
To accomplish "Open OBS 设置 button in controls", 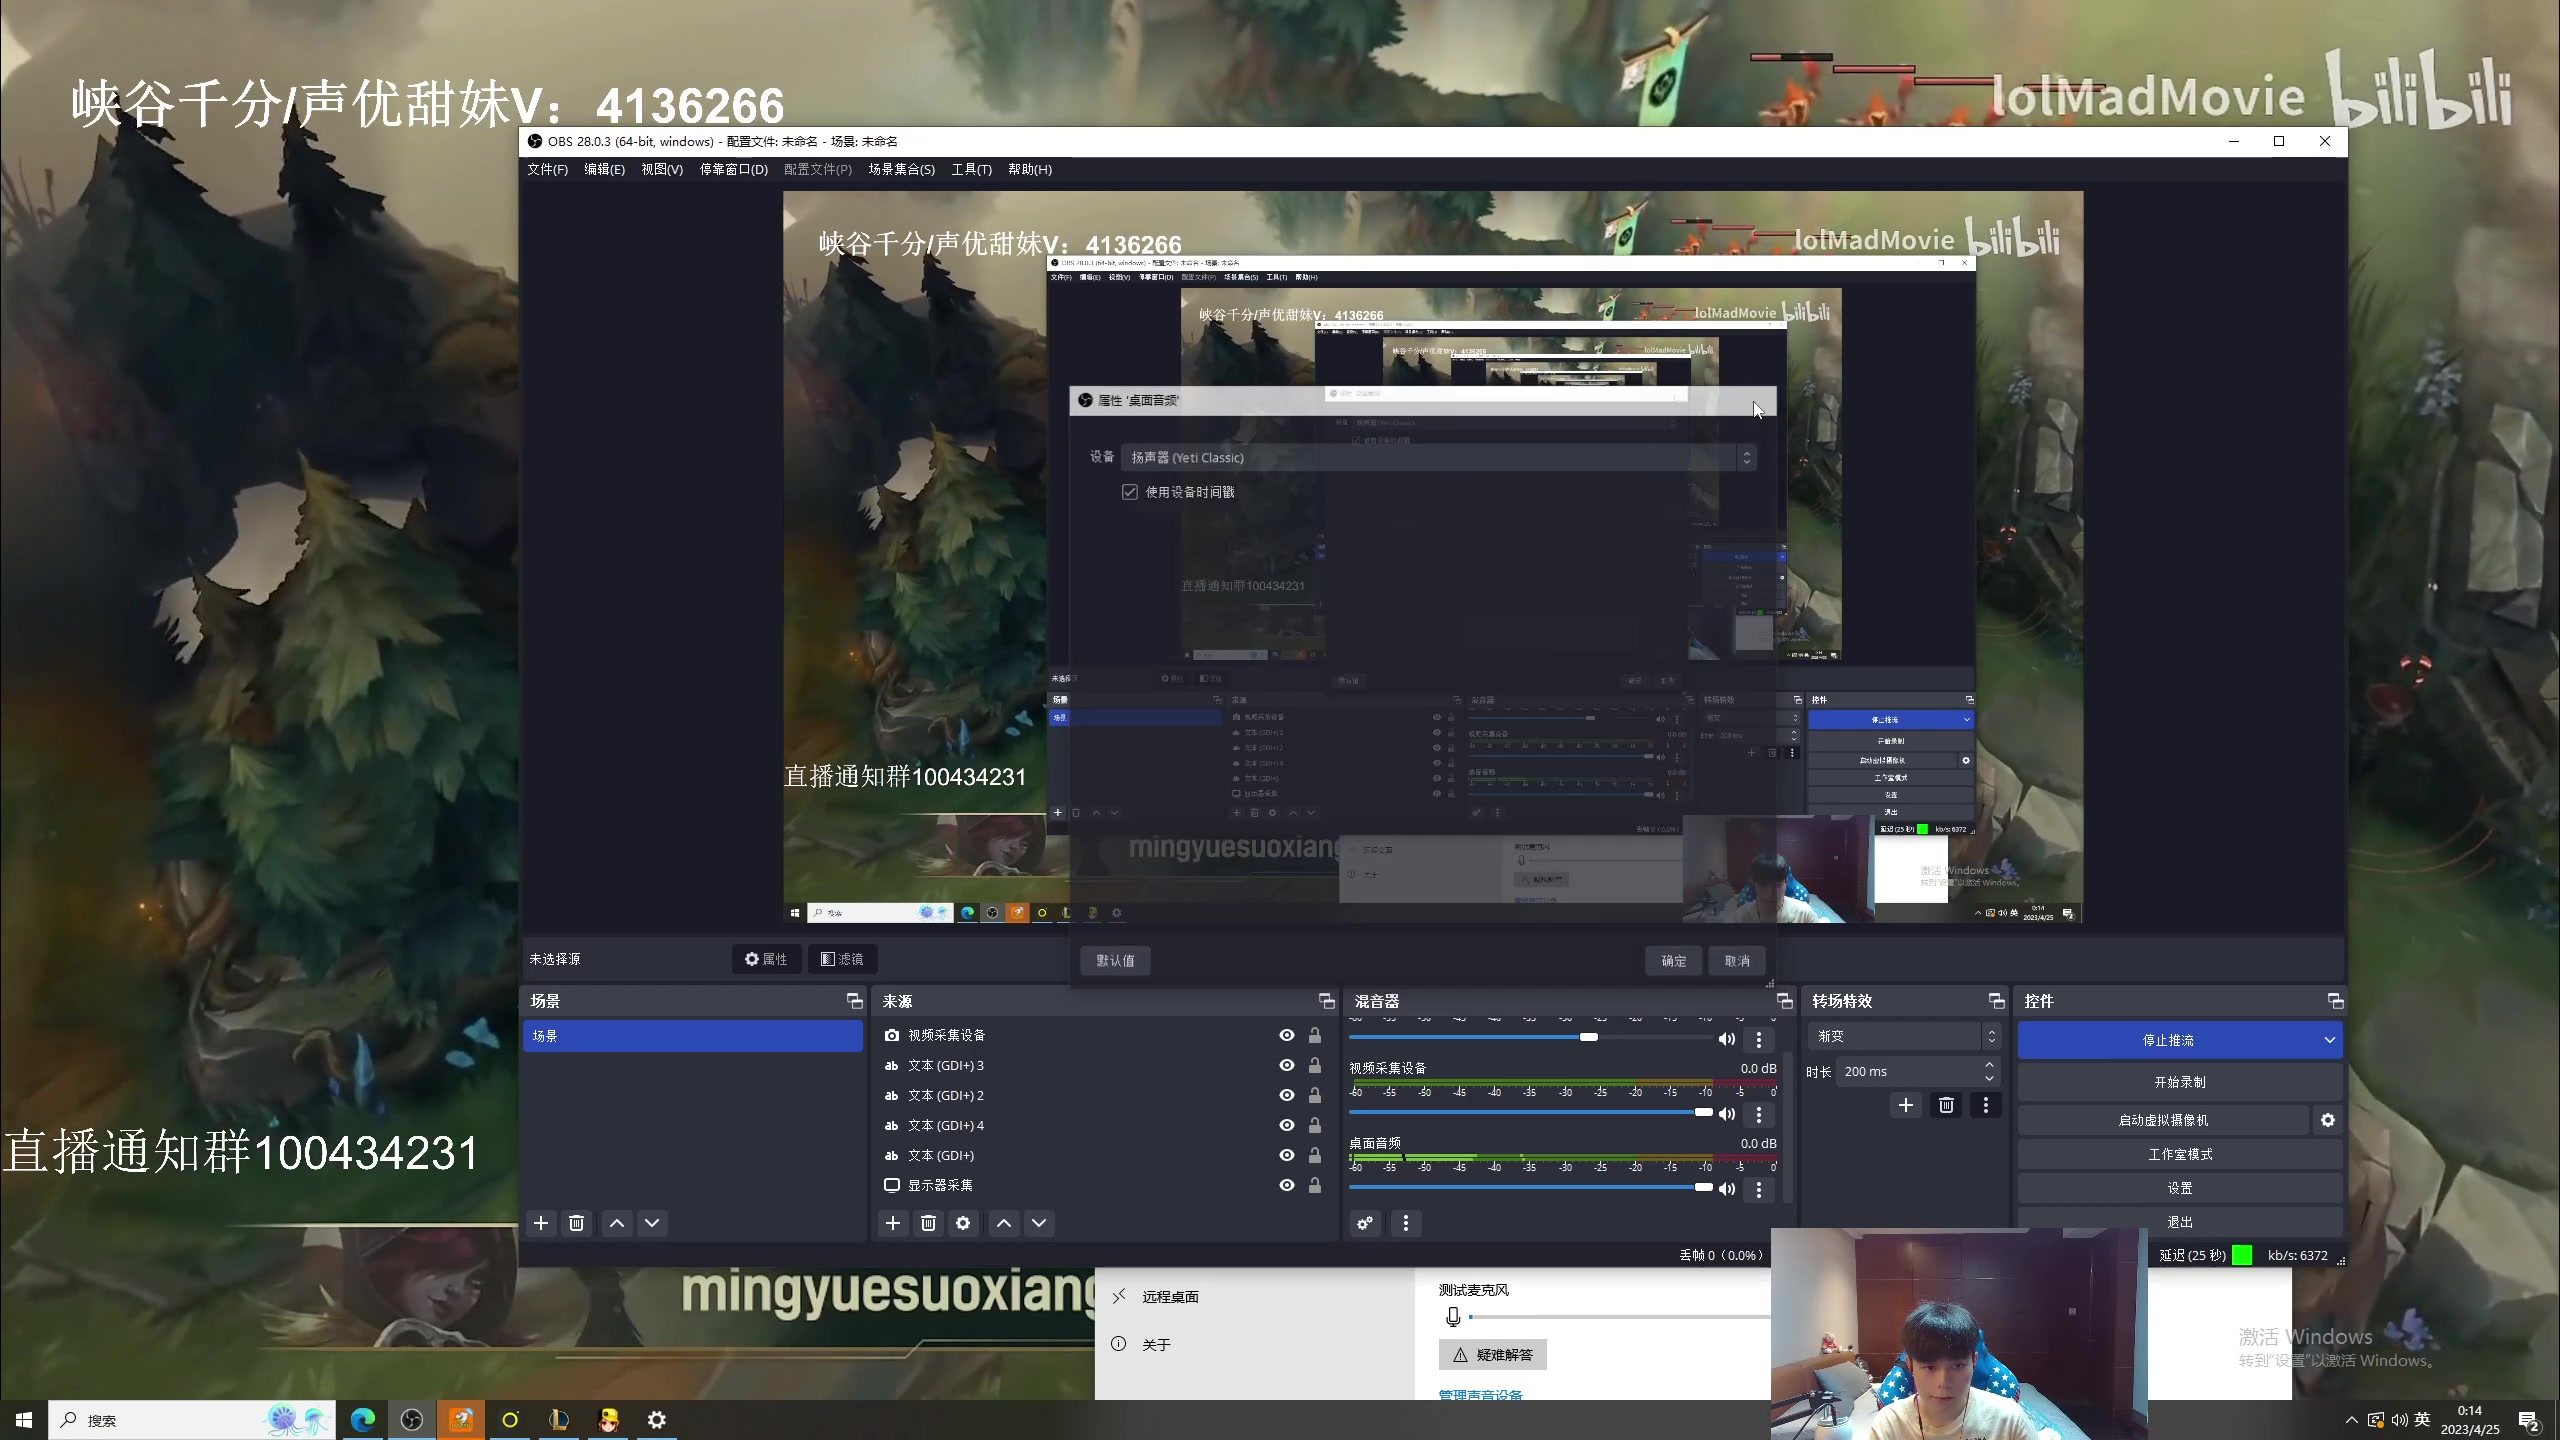I will (2180, 1188).
